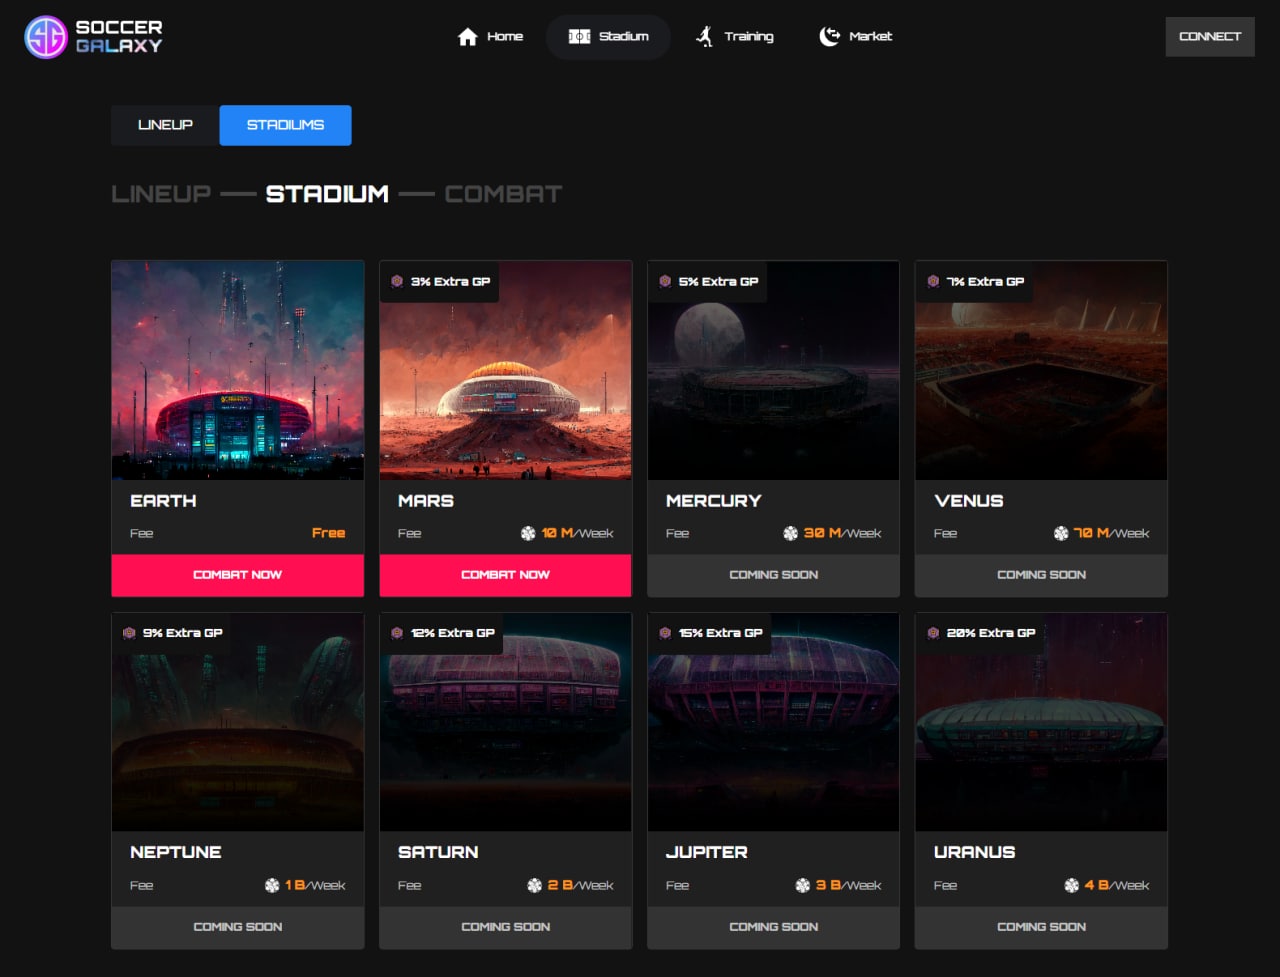Click the Market moon icon
The width and height of the screenshot is (1280, 977).
[829, 37]
